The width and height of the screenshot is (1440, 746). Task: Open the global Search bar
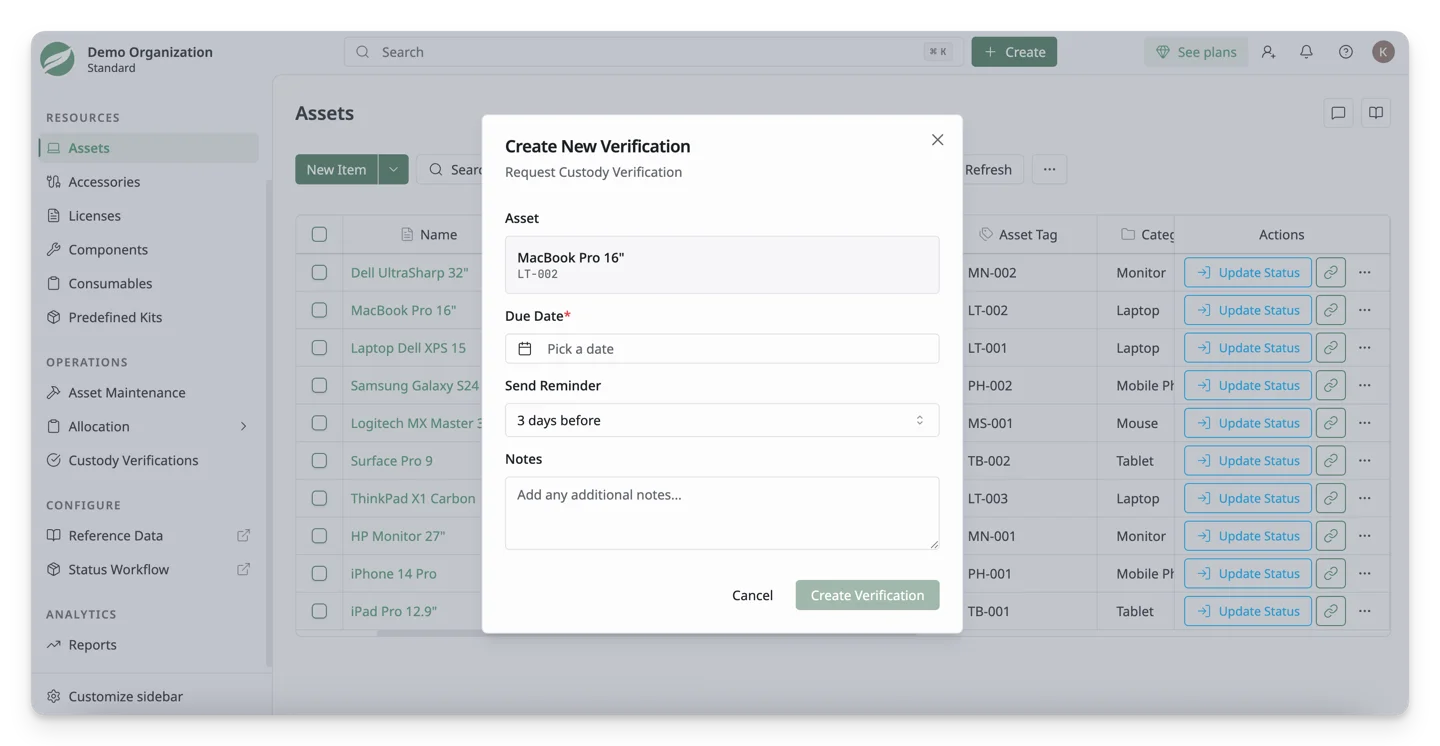654,52
